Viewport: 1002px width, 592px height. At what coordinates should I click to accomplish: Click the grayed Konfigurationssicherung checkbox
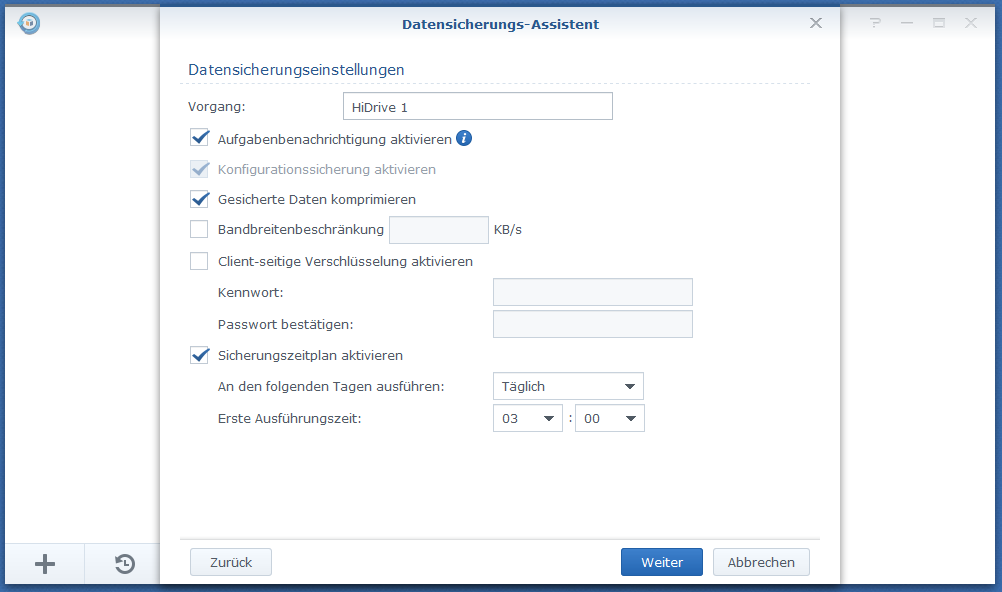pos(199,169)
